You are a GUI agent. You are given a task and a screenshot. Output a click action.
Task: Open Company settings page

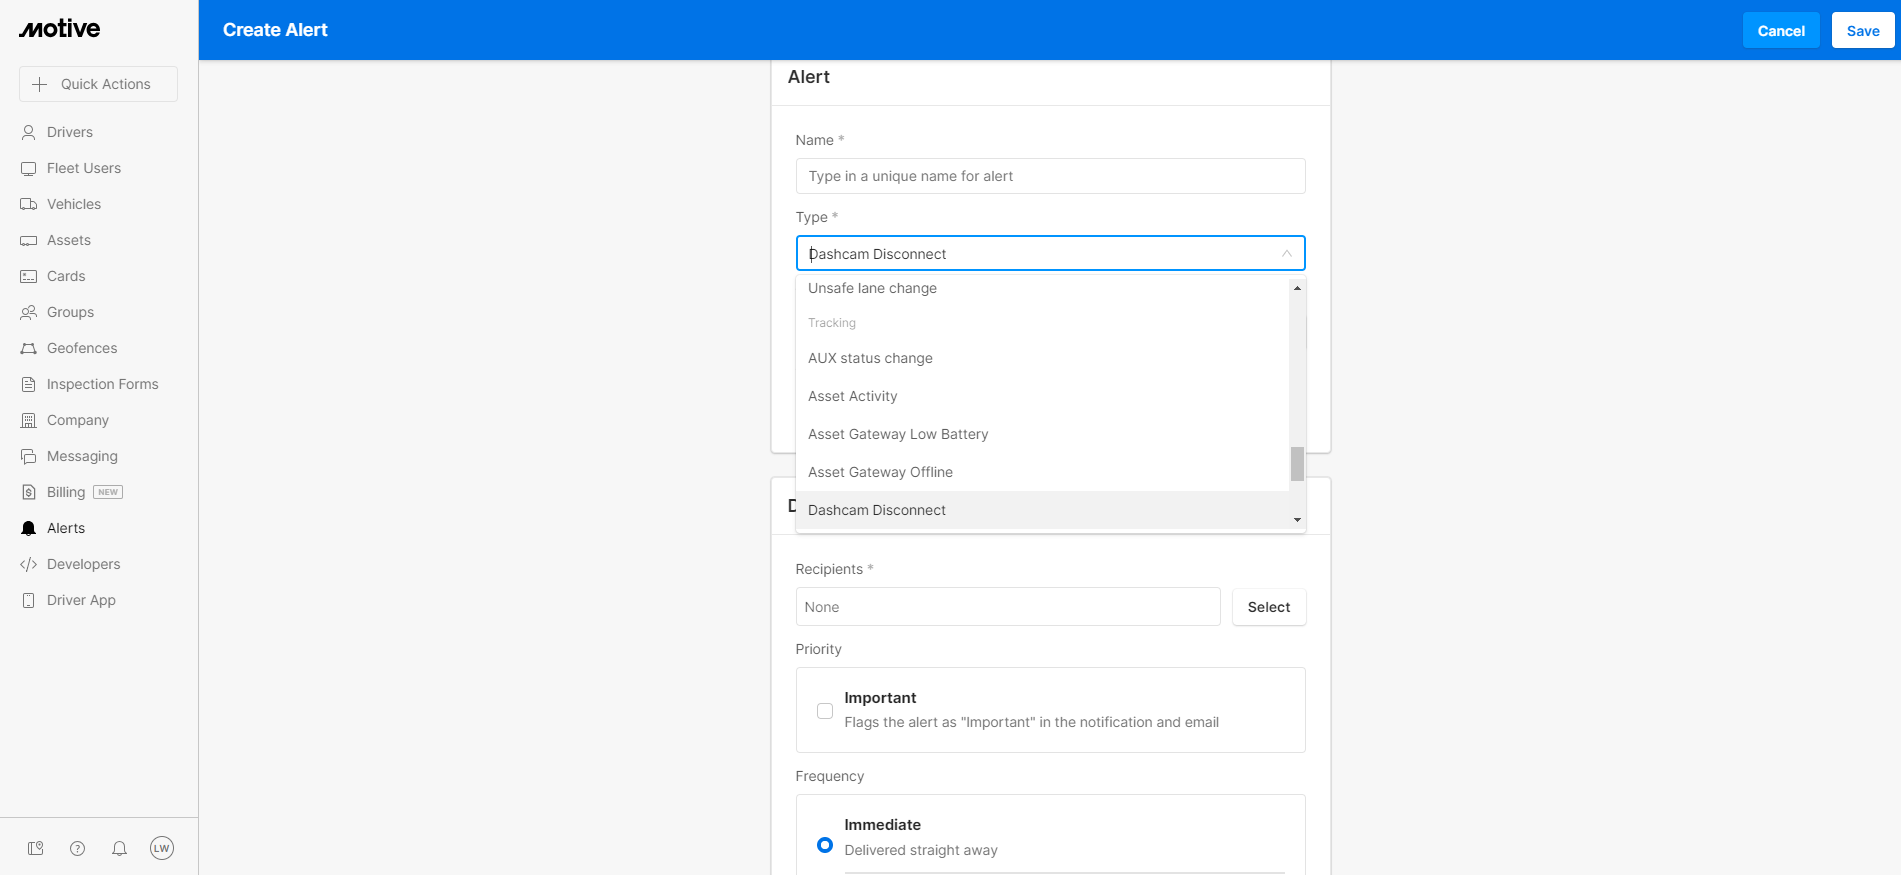pyautogui.click(x=78, y=420)
